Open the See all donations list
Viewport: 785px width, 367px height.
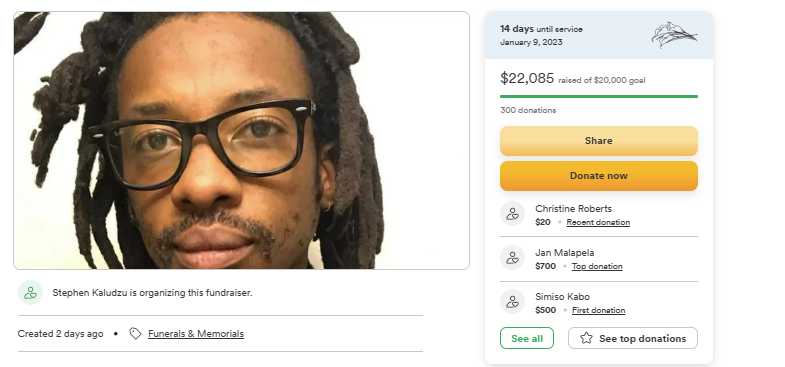tap(527, 338)
